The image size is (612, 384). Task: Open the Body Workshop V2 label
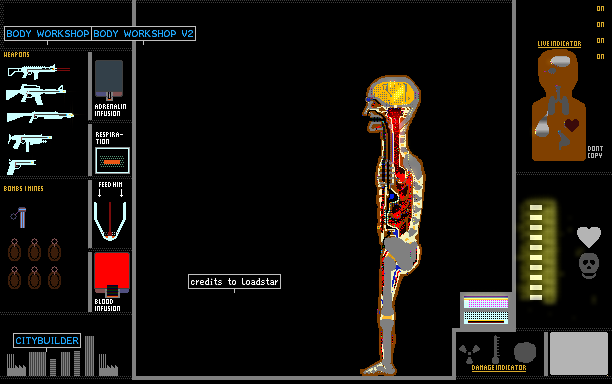point(143,34)
